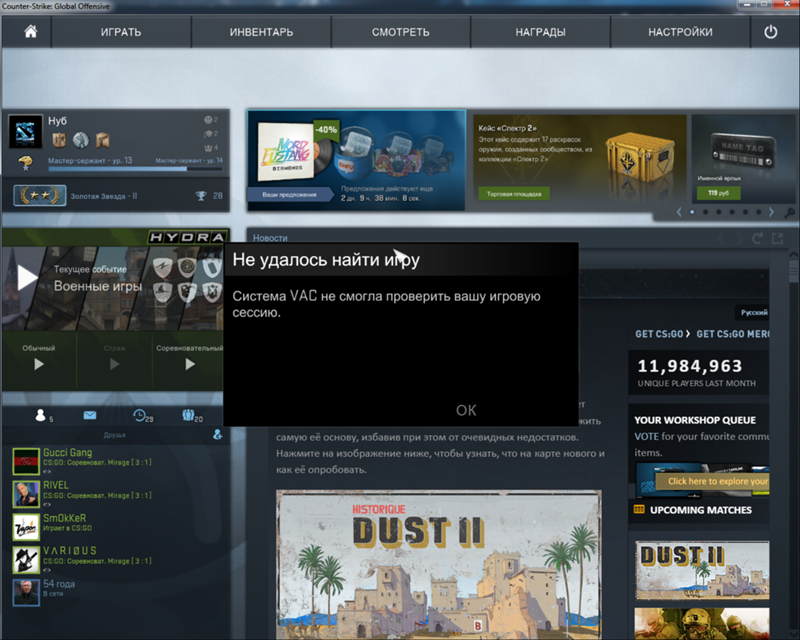Click the YOUR WORKSHOP QUEUE heading
800x640 pixels.
tap(695, 420)
